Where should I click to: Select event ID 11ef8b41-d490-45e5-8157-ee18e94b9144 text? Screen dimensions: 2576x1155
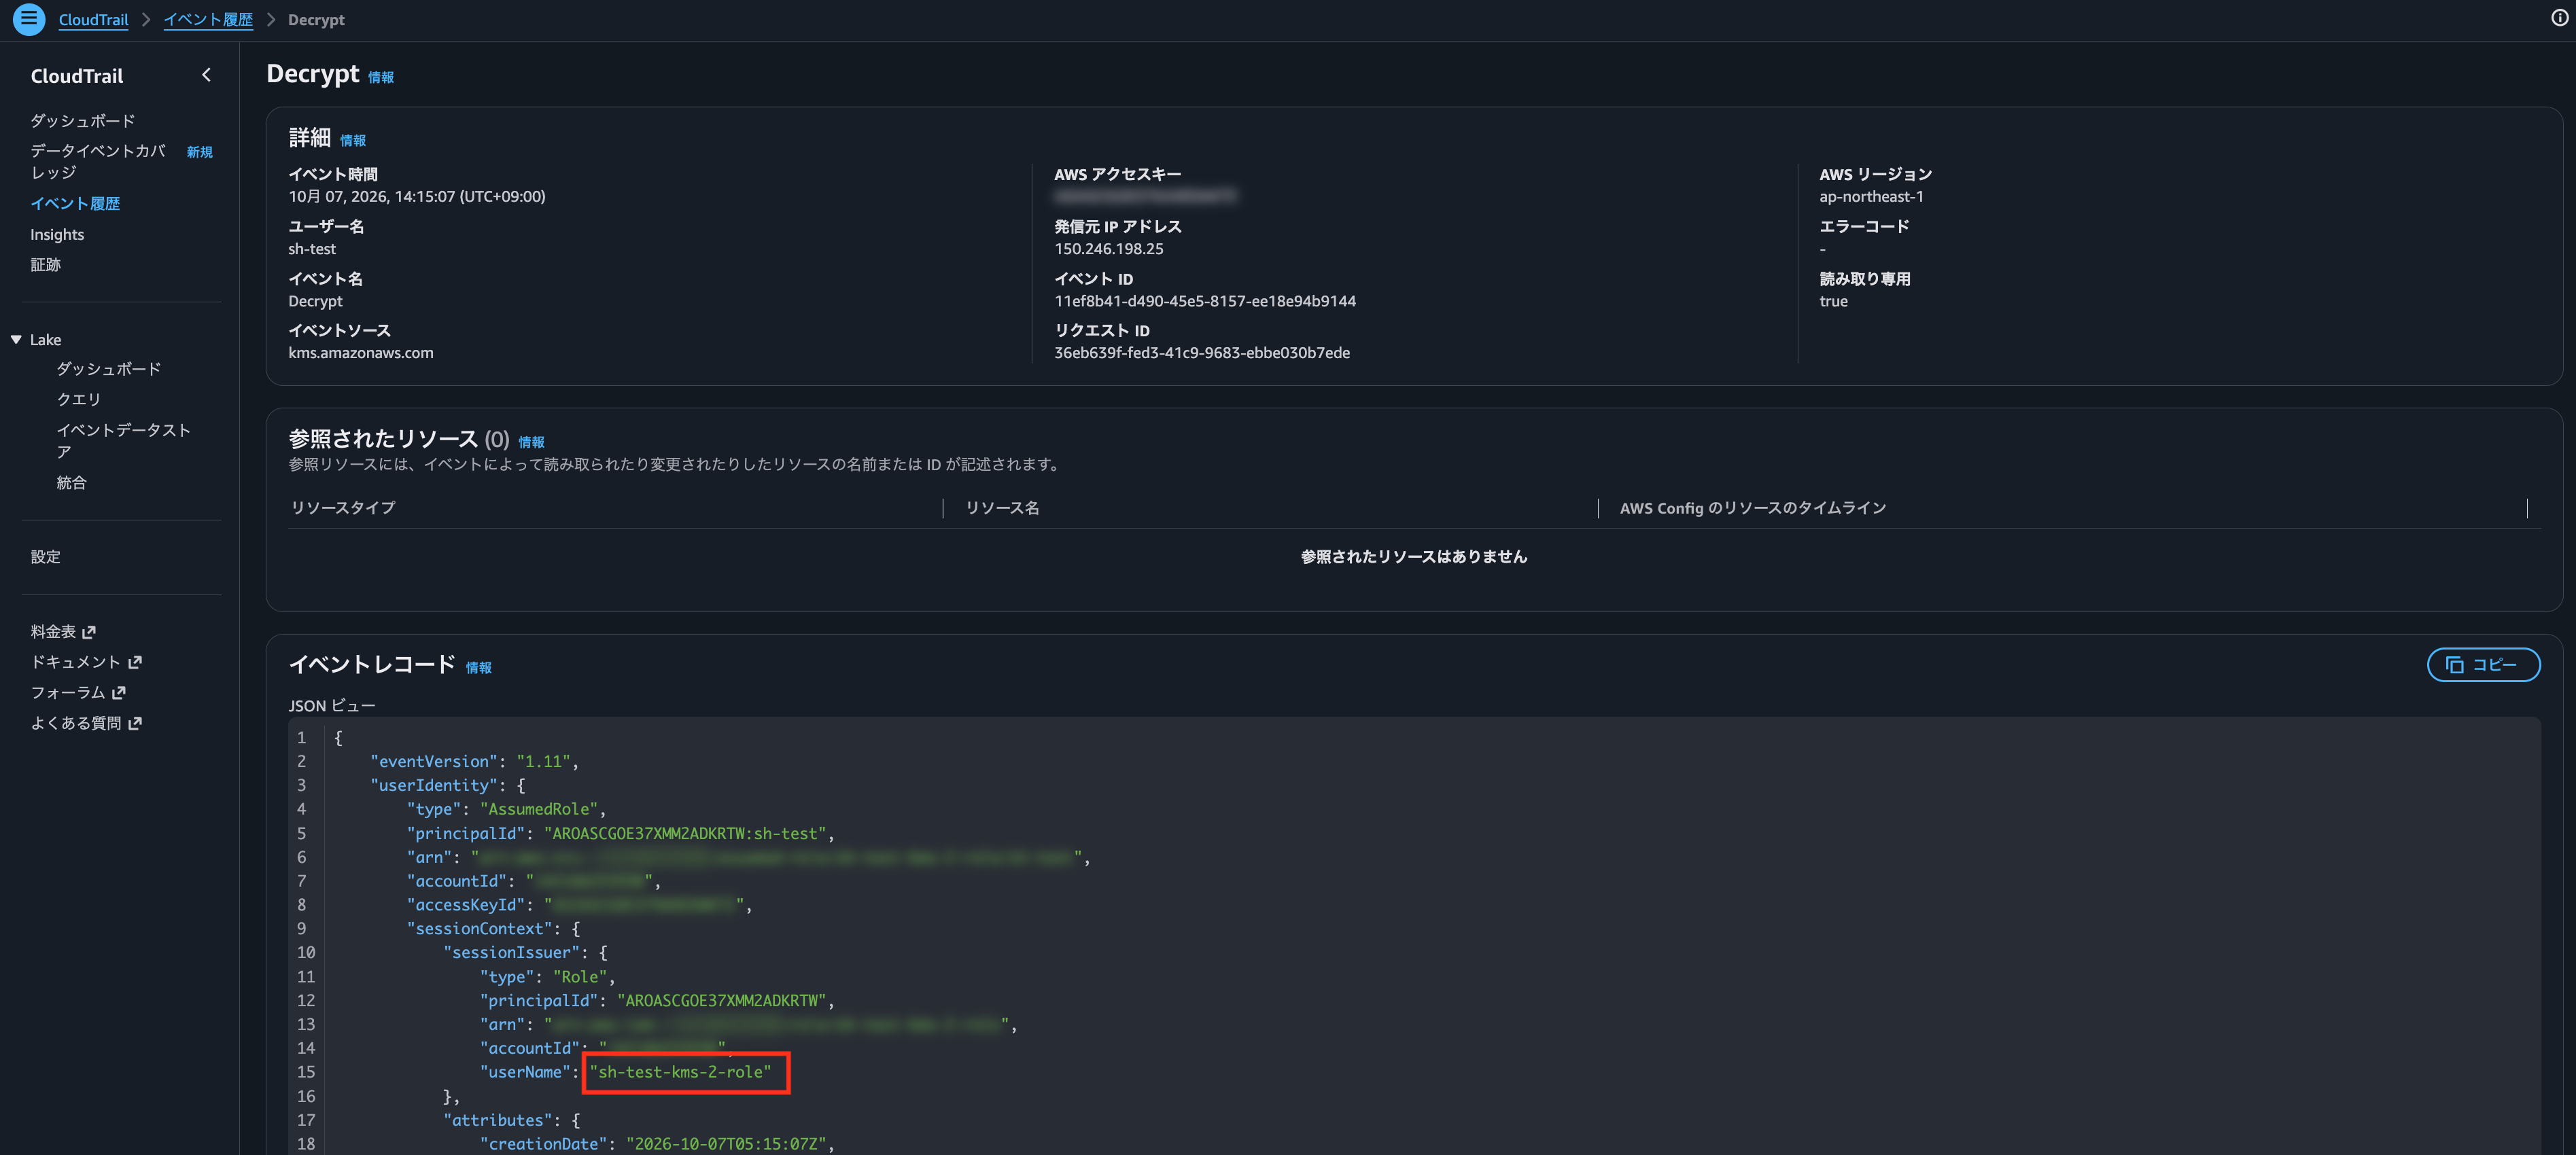(x=1205, y=301)
